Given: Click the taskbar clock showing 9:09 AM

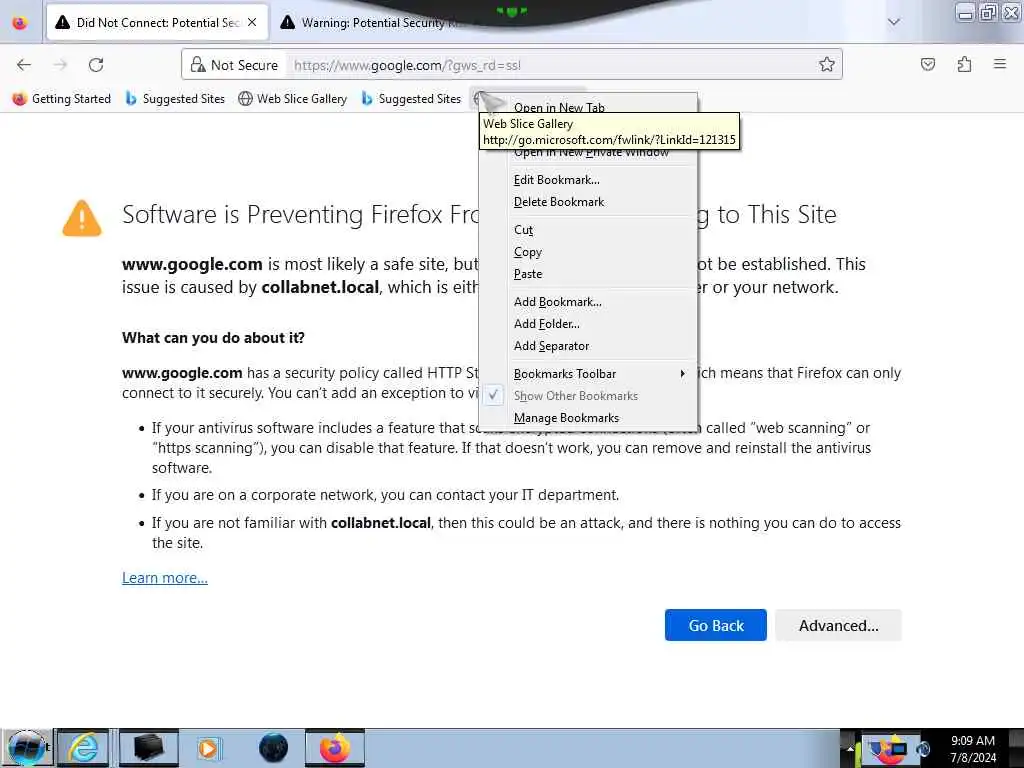Looking at the screenshot, I should [972, 749].
